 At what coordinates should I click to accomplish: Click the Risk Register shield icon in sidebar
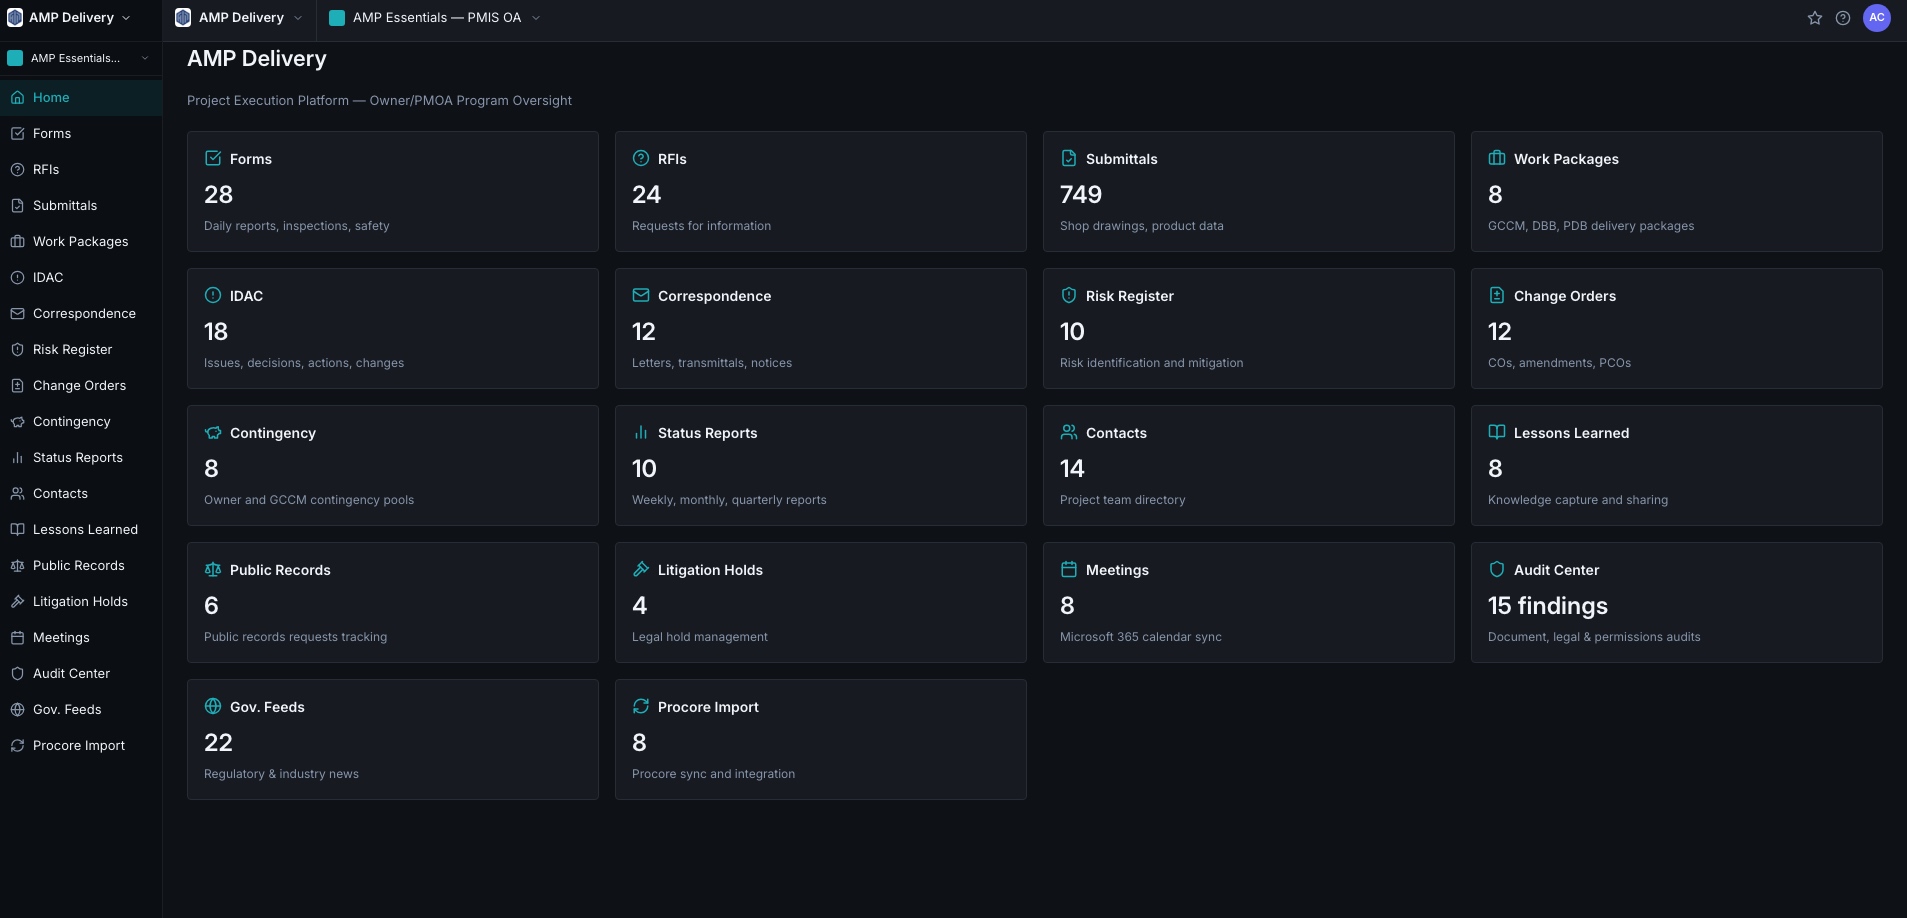click(x=17, y=349)
